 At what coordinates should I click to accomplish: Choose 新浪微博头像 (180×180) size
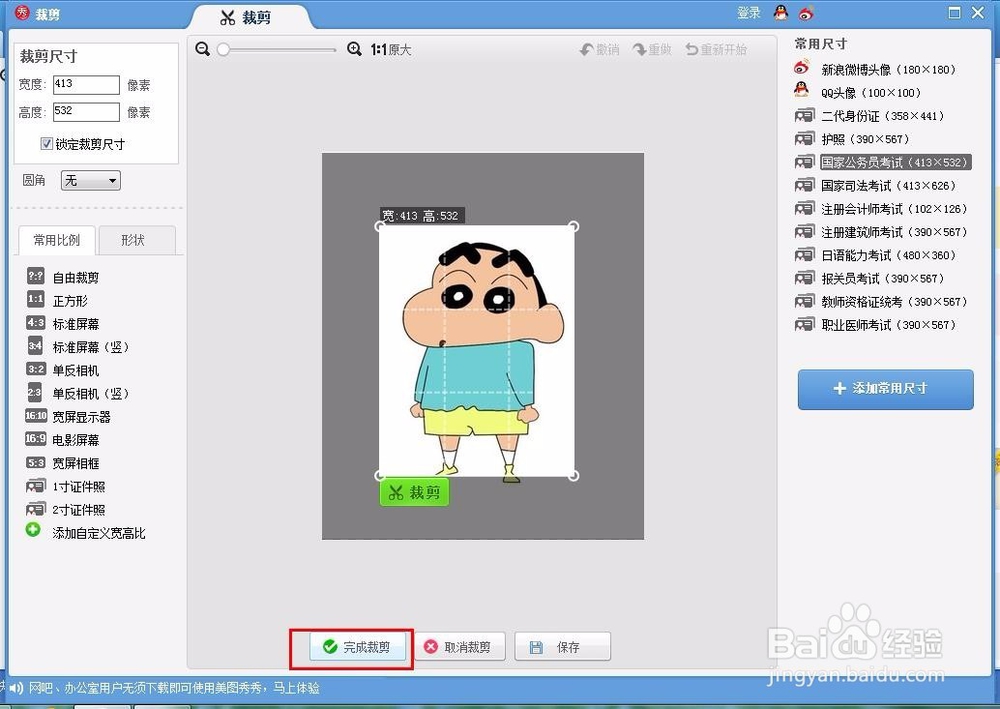[875, 69]
